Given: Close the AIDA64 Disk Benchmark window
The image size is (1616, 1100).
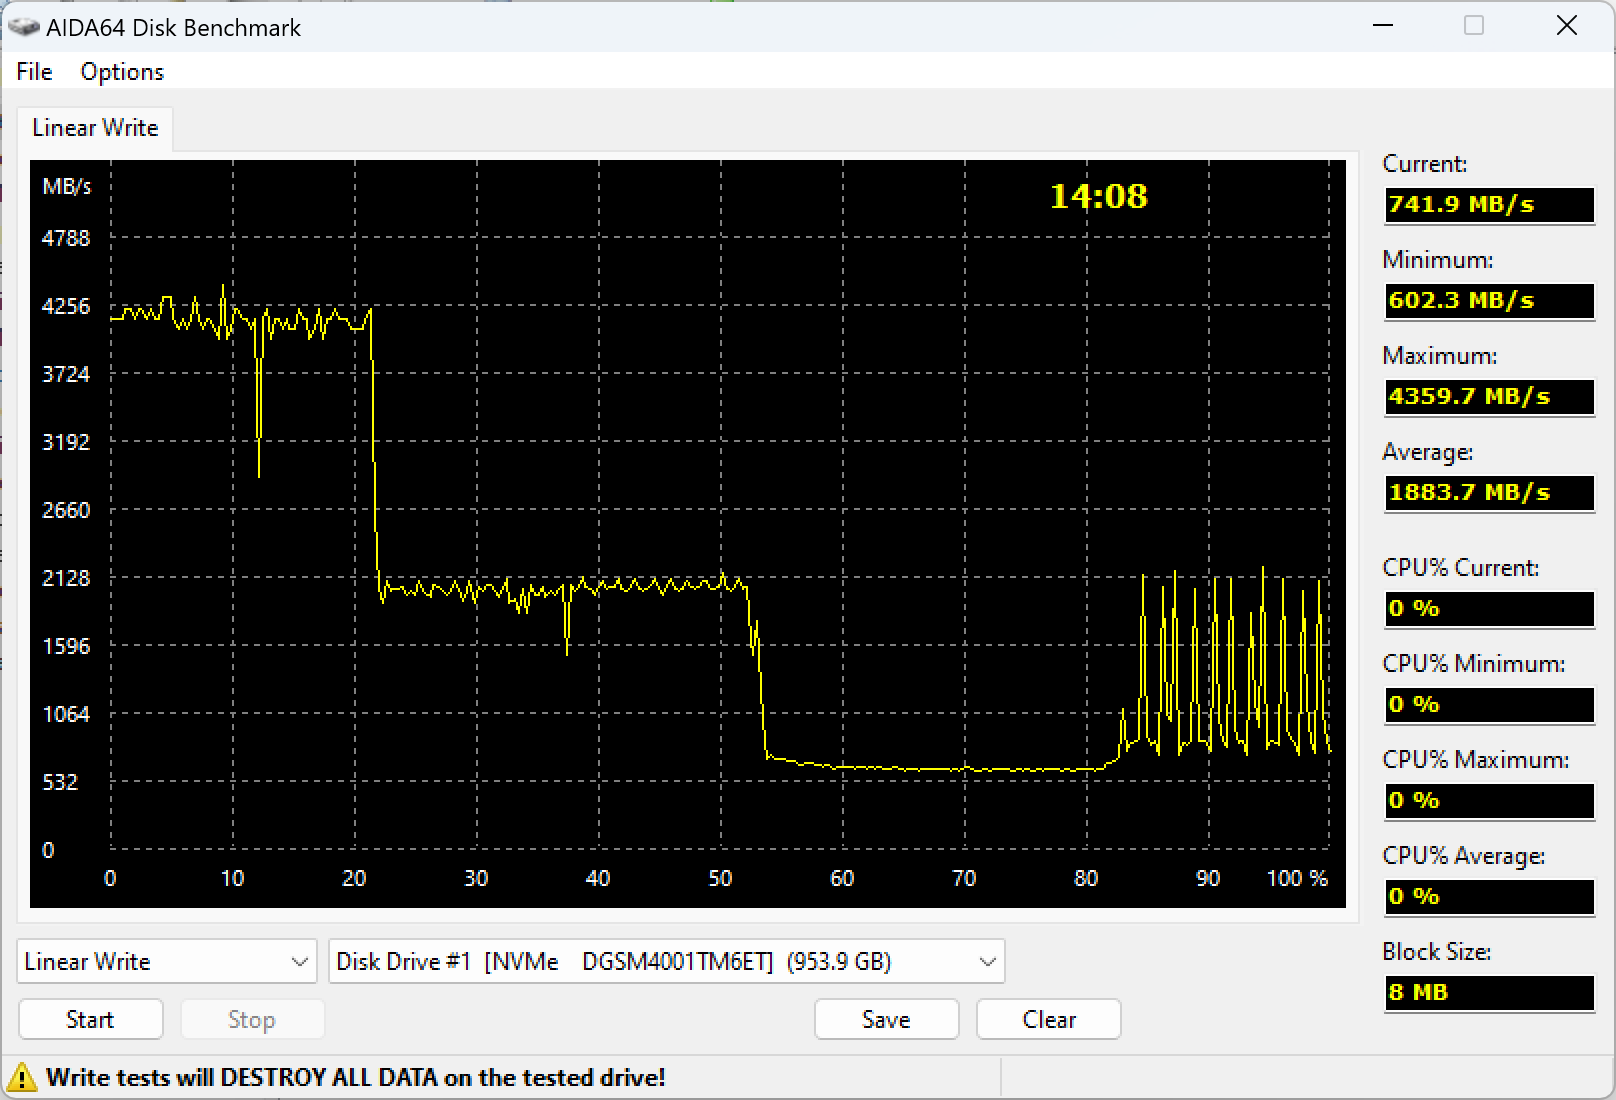Looking at the screenshot, I should pos(1567,26).
